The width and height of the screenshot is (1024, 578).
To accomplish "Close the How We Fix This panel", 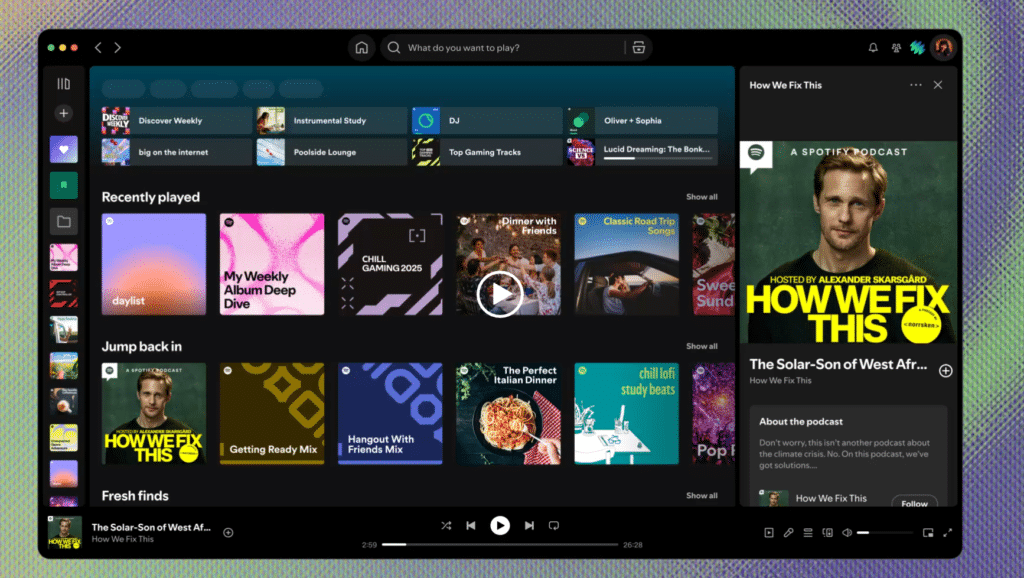I will 938,85.
